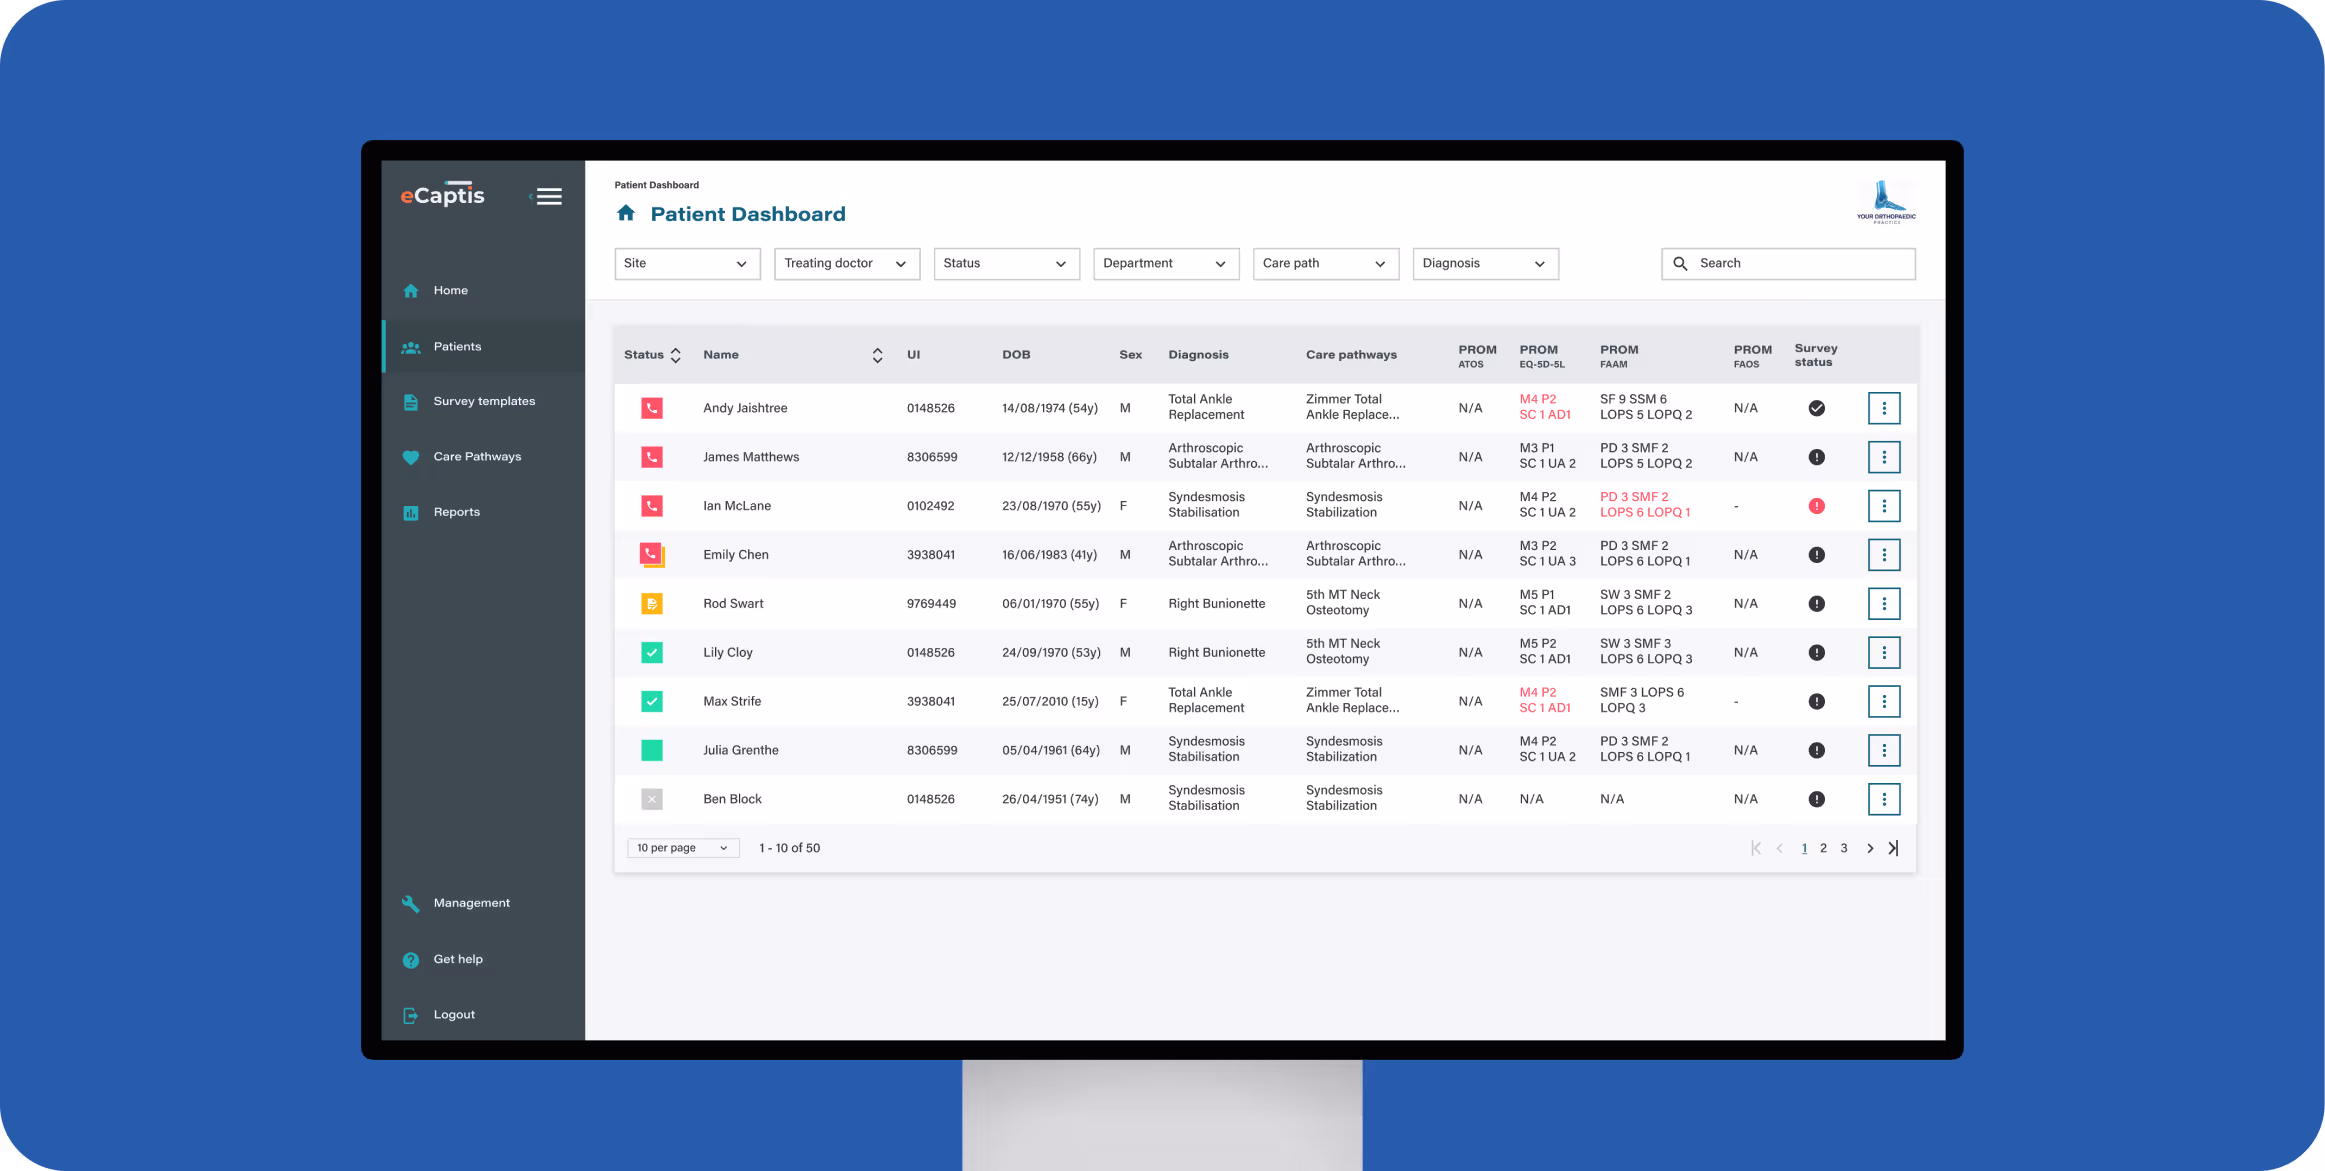Change the 10 per page selector

tap(683, 848)
